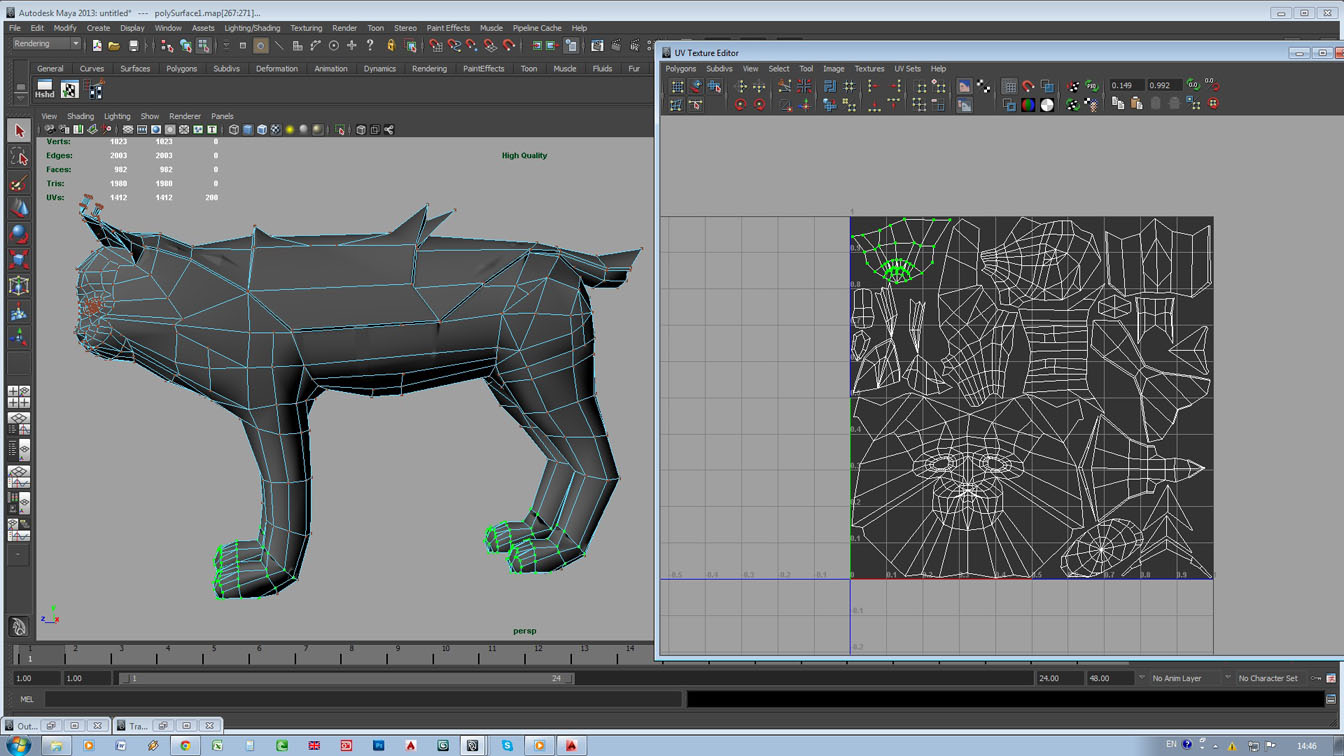Open Google Chrome from the taskbar
Screen dimensions: 1344x756
[x=185, y=745]
